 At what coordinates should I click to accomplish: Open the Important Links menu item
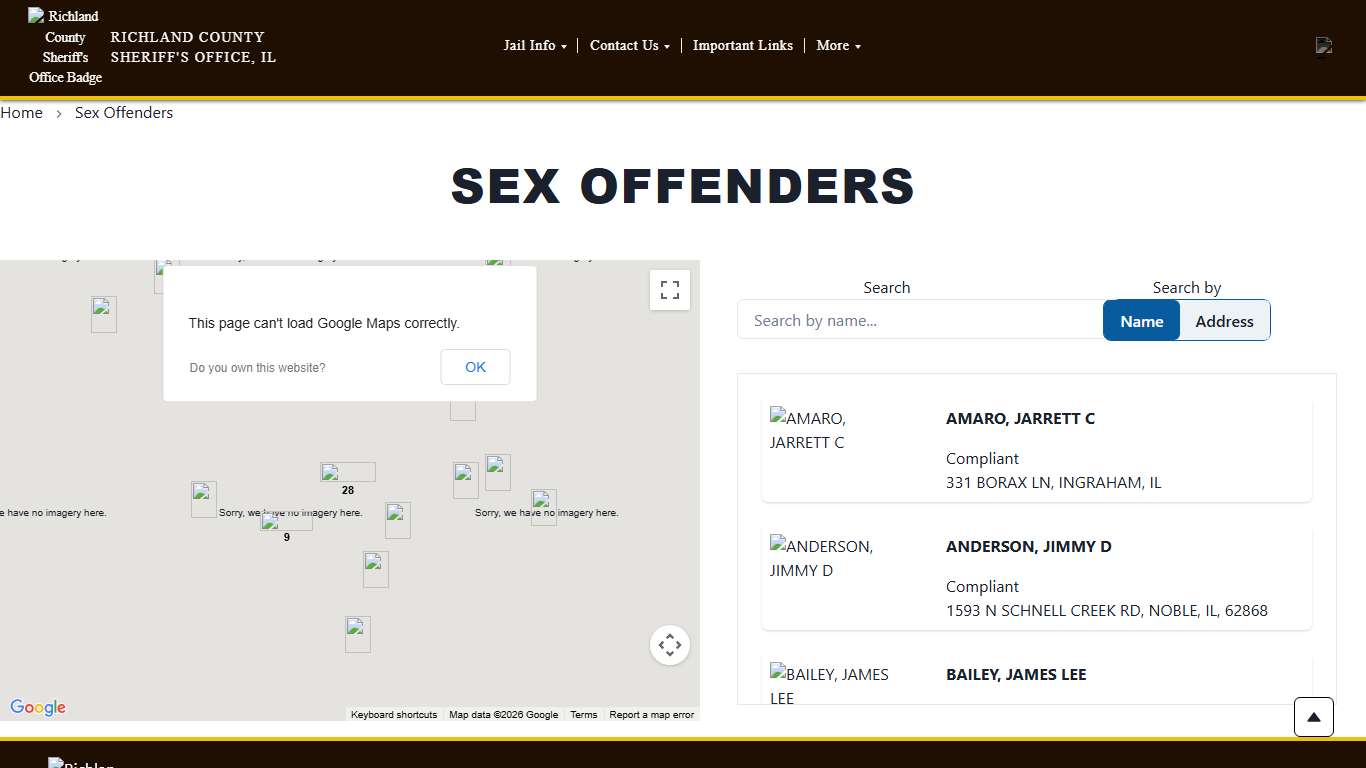pyautogui.click(x=743, y=45)
